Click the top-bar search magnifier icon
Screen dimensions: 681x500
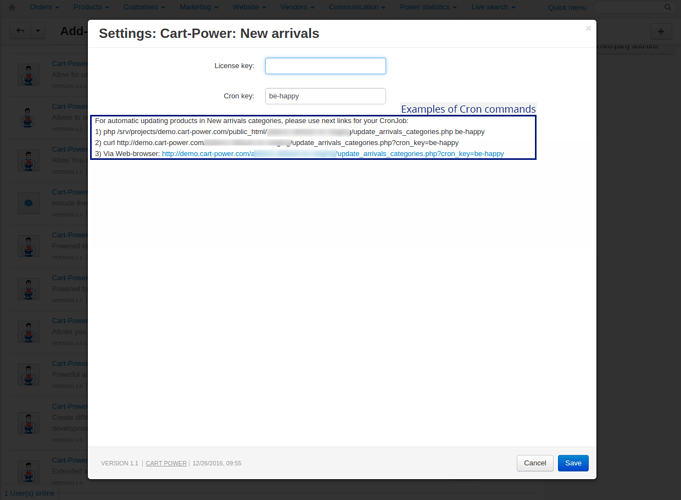668,7
